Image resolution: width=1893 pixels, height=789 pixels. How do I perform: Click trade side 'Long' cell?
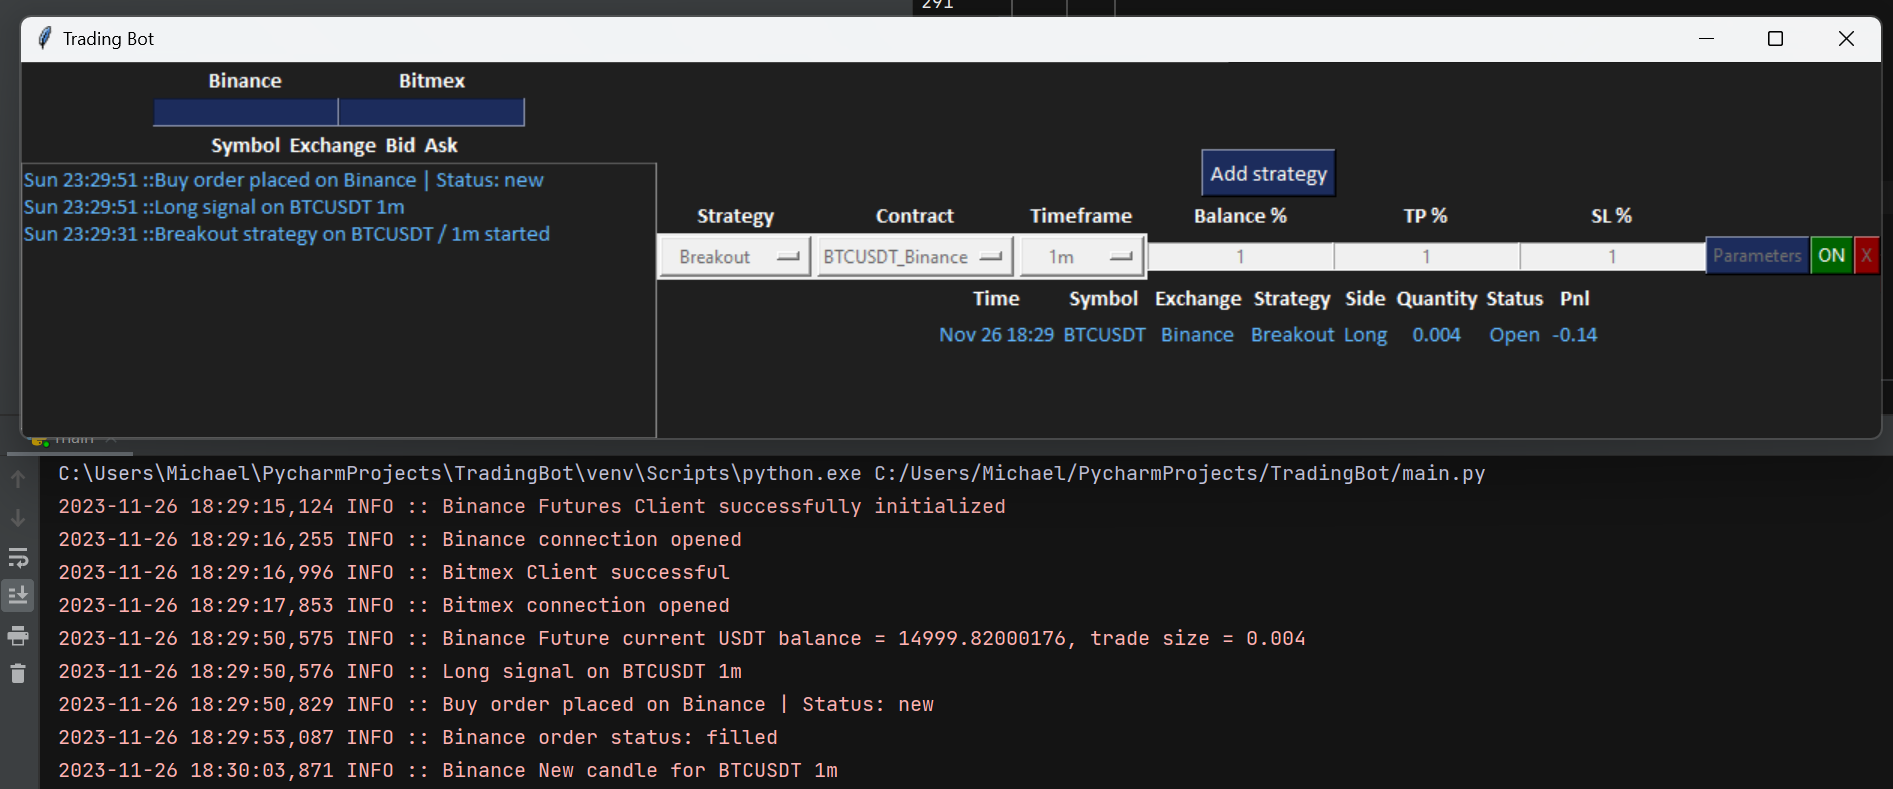point(1365,335)
